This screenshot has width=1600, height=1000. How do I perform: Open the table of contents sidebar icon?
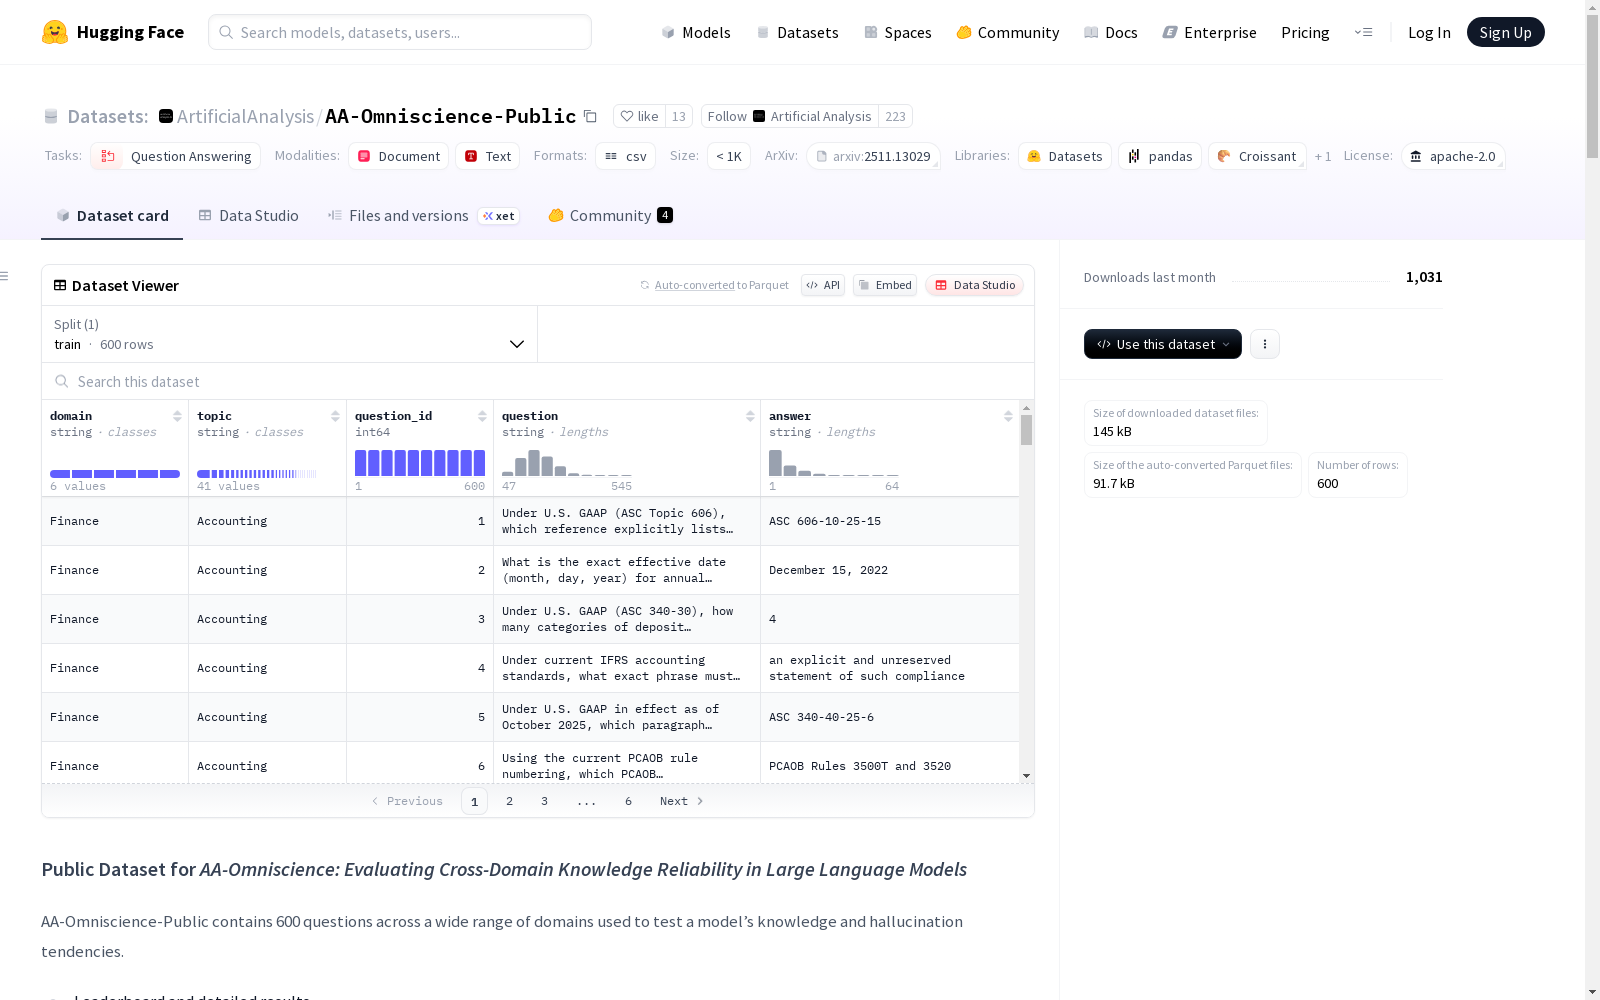pyautogui.click(x=4, y=276)
